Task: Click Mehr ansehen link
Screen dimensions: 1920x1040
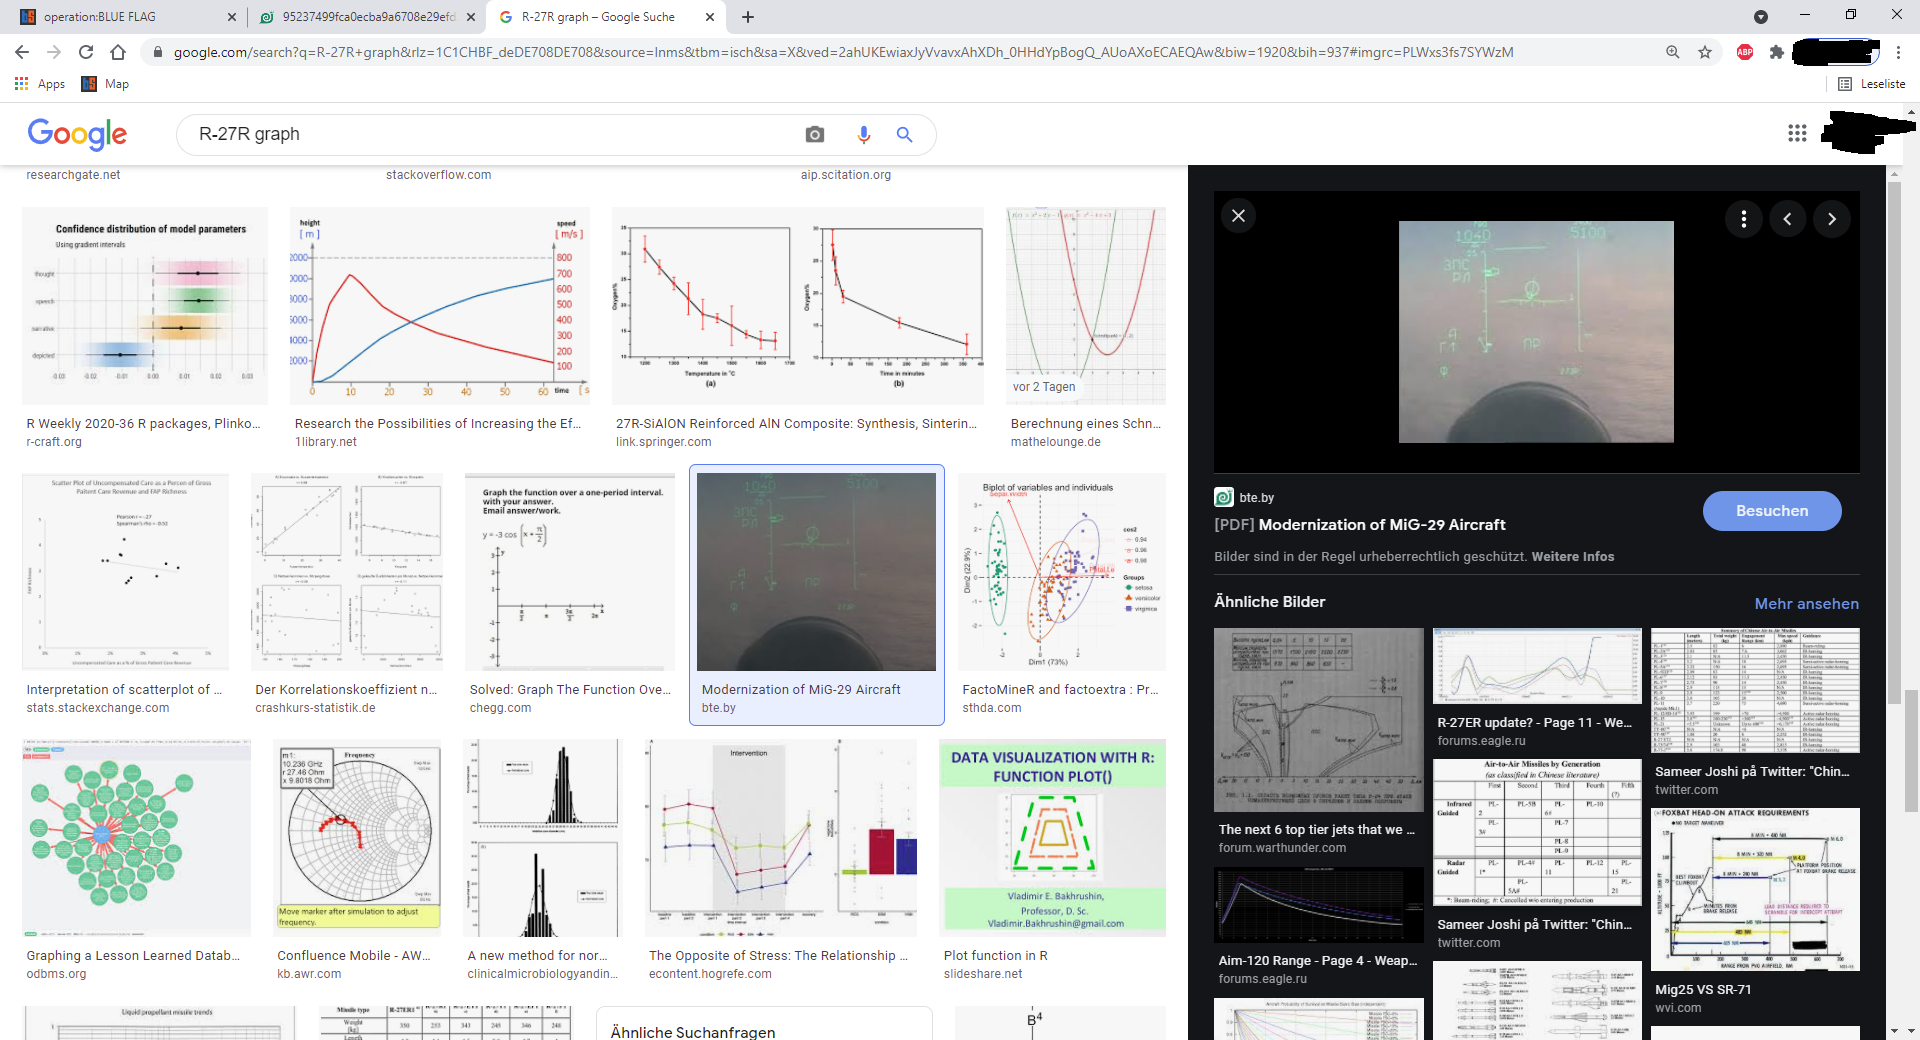Action: pos(1806,604)
